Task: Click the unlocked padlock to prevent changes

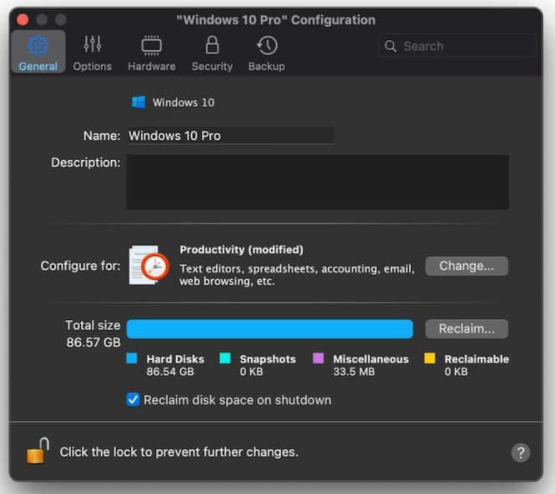Action: [x=38, y=450]
